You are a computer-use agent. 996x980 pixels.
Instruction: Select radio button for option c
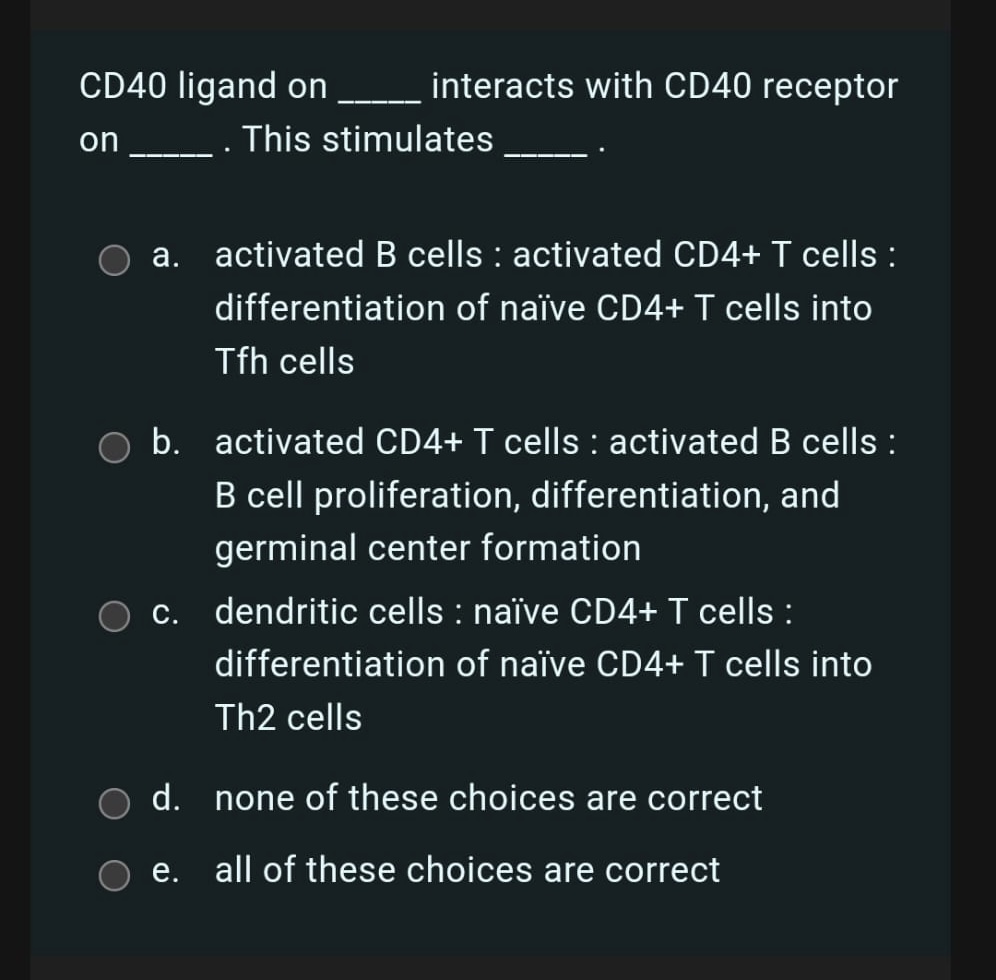(x=113, y=617)
